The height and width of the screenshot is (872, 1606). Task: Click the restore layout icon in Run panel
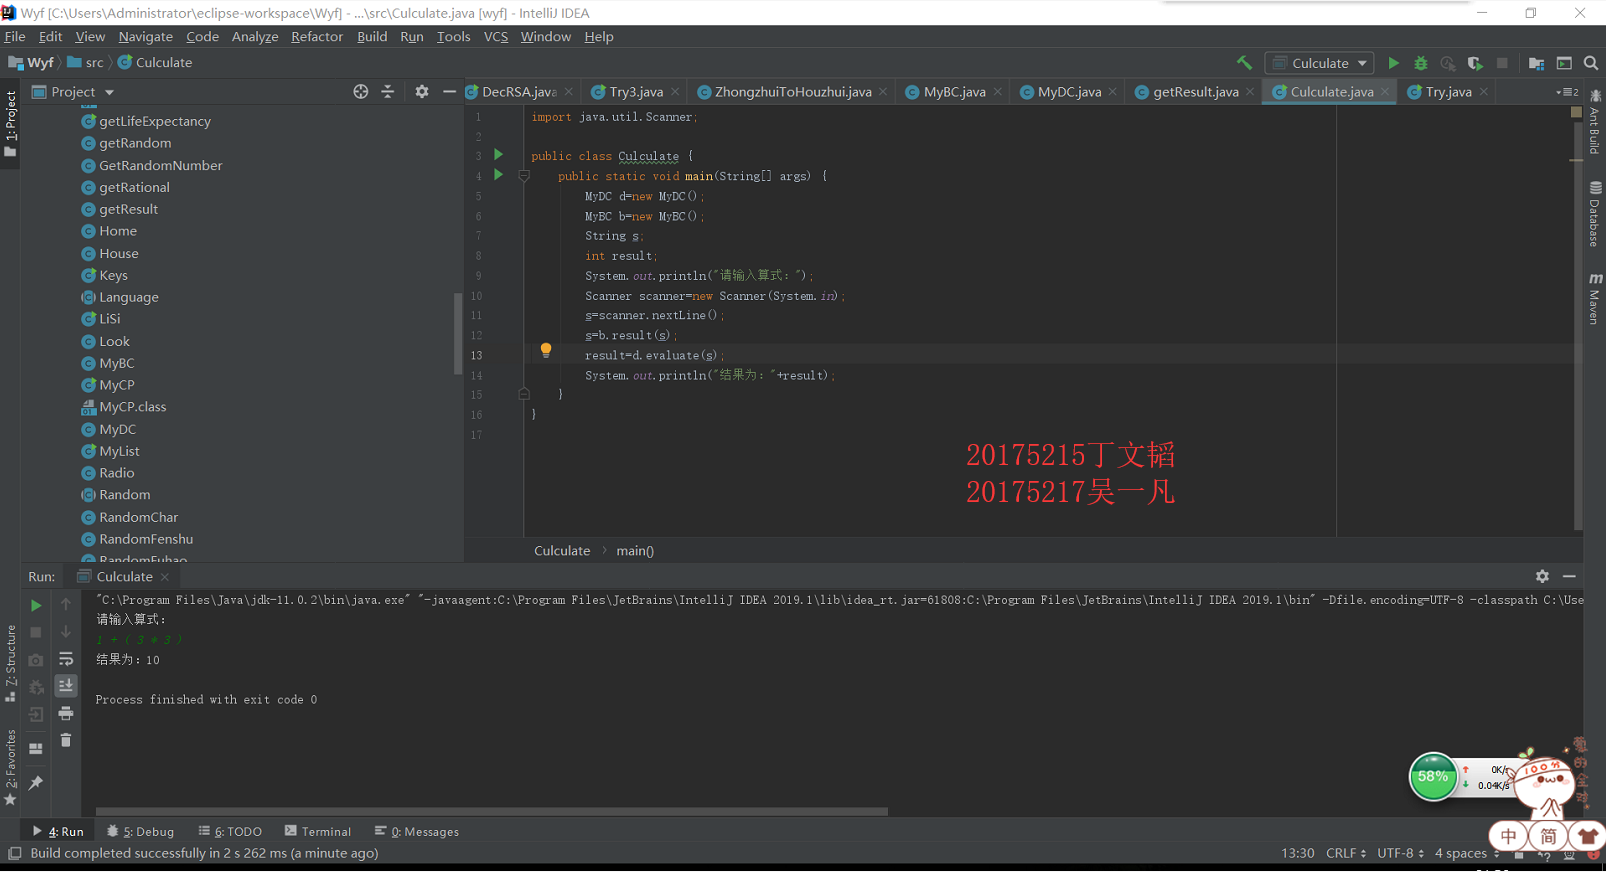click(x=36, y=748)
